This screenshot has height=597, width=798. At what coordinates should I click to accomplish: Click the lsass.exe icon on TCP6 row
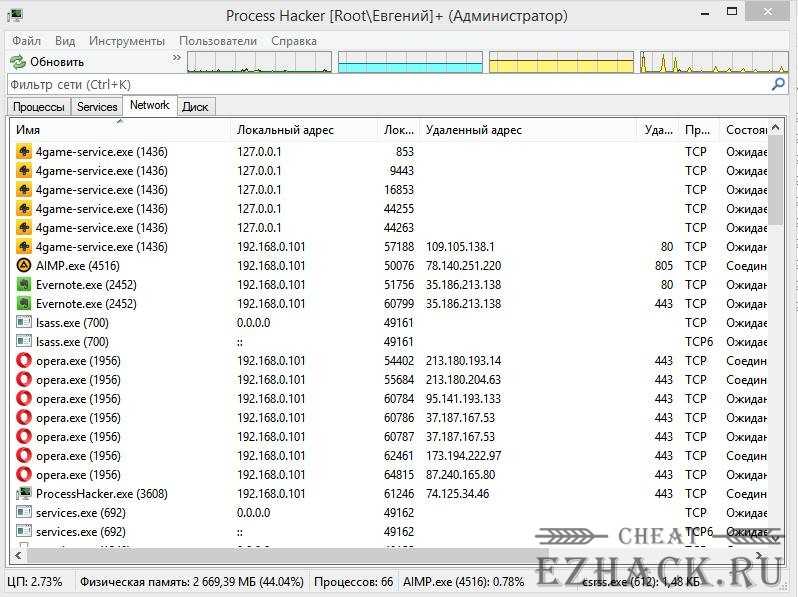(24, 342)
